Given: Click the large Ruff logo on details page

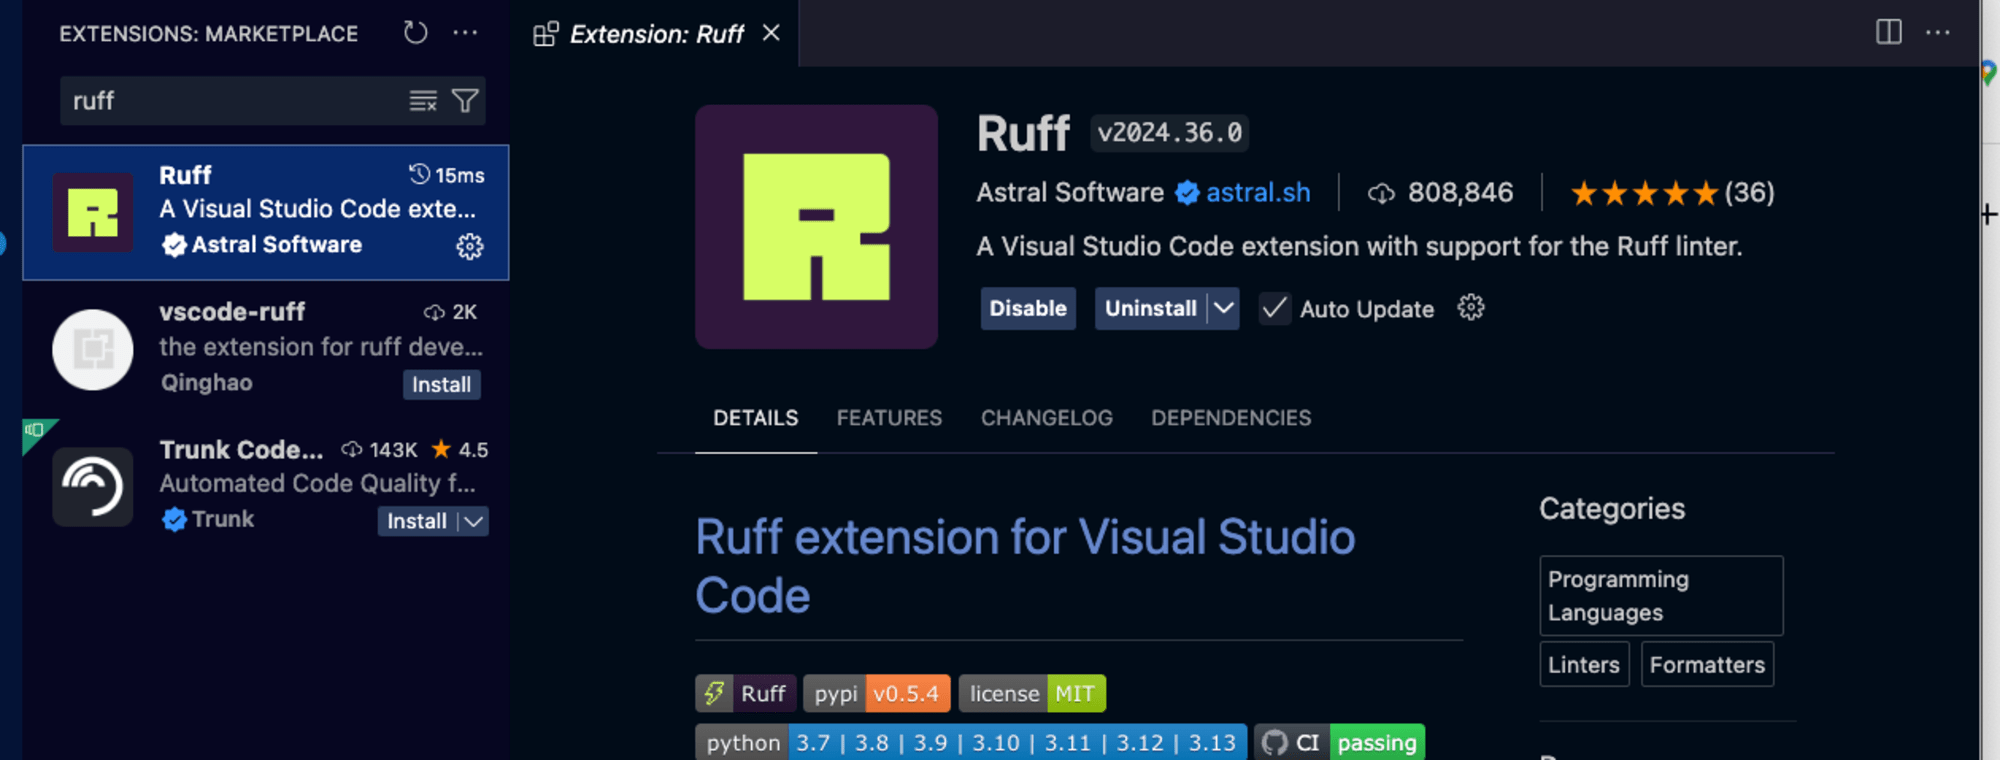Looking at the screenshot, I should [816, 227].
